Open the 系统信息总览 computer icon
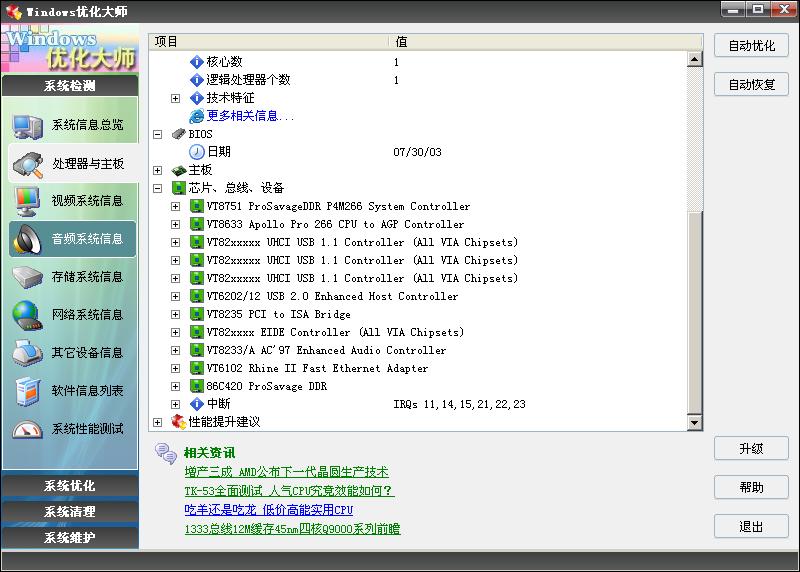The image size is (800, 572). (x=28, y=126)
